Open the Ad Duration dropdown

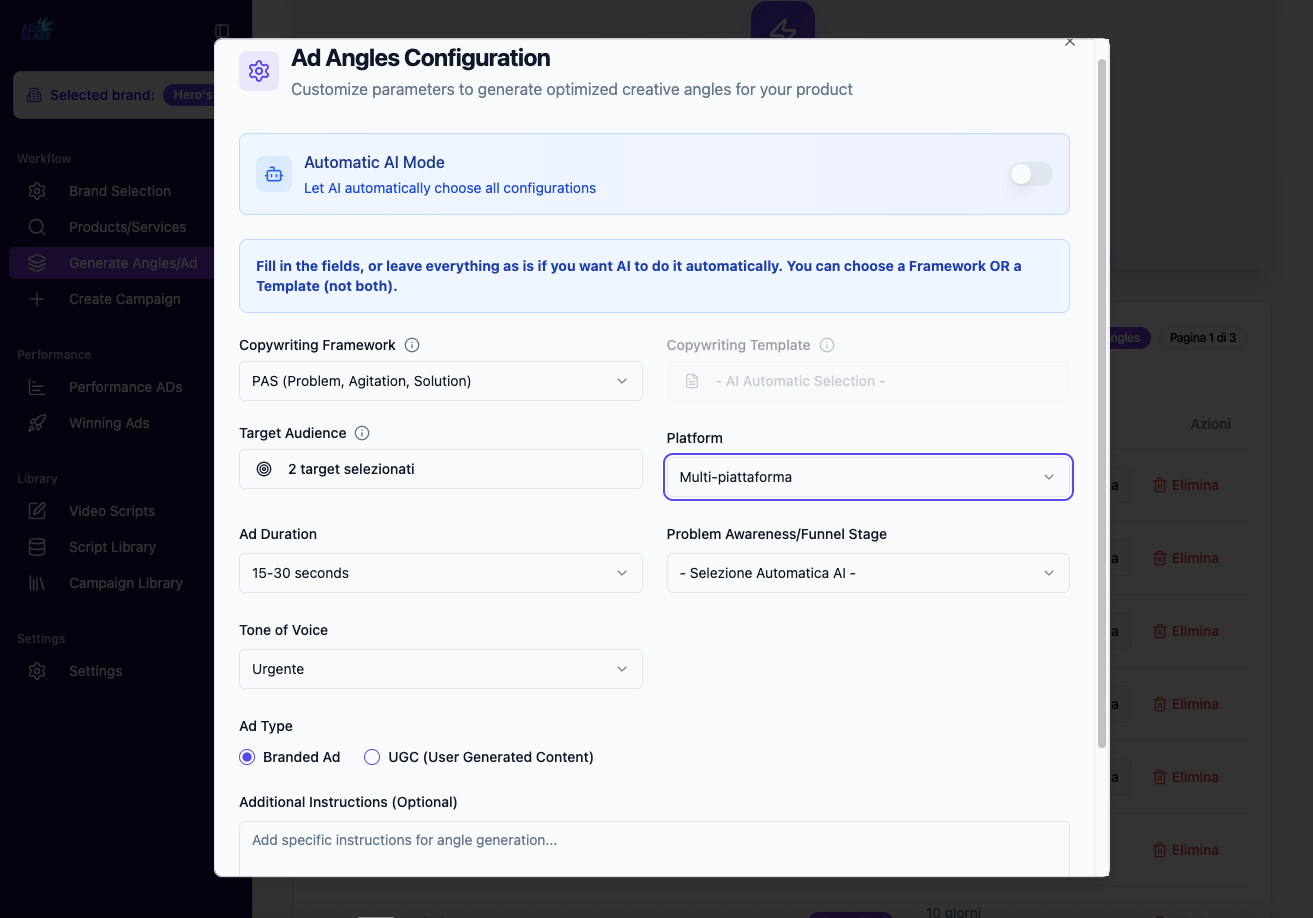point(440,573)
